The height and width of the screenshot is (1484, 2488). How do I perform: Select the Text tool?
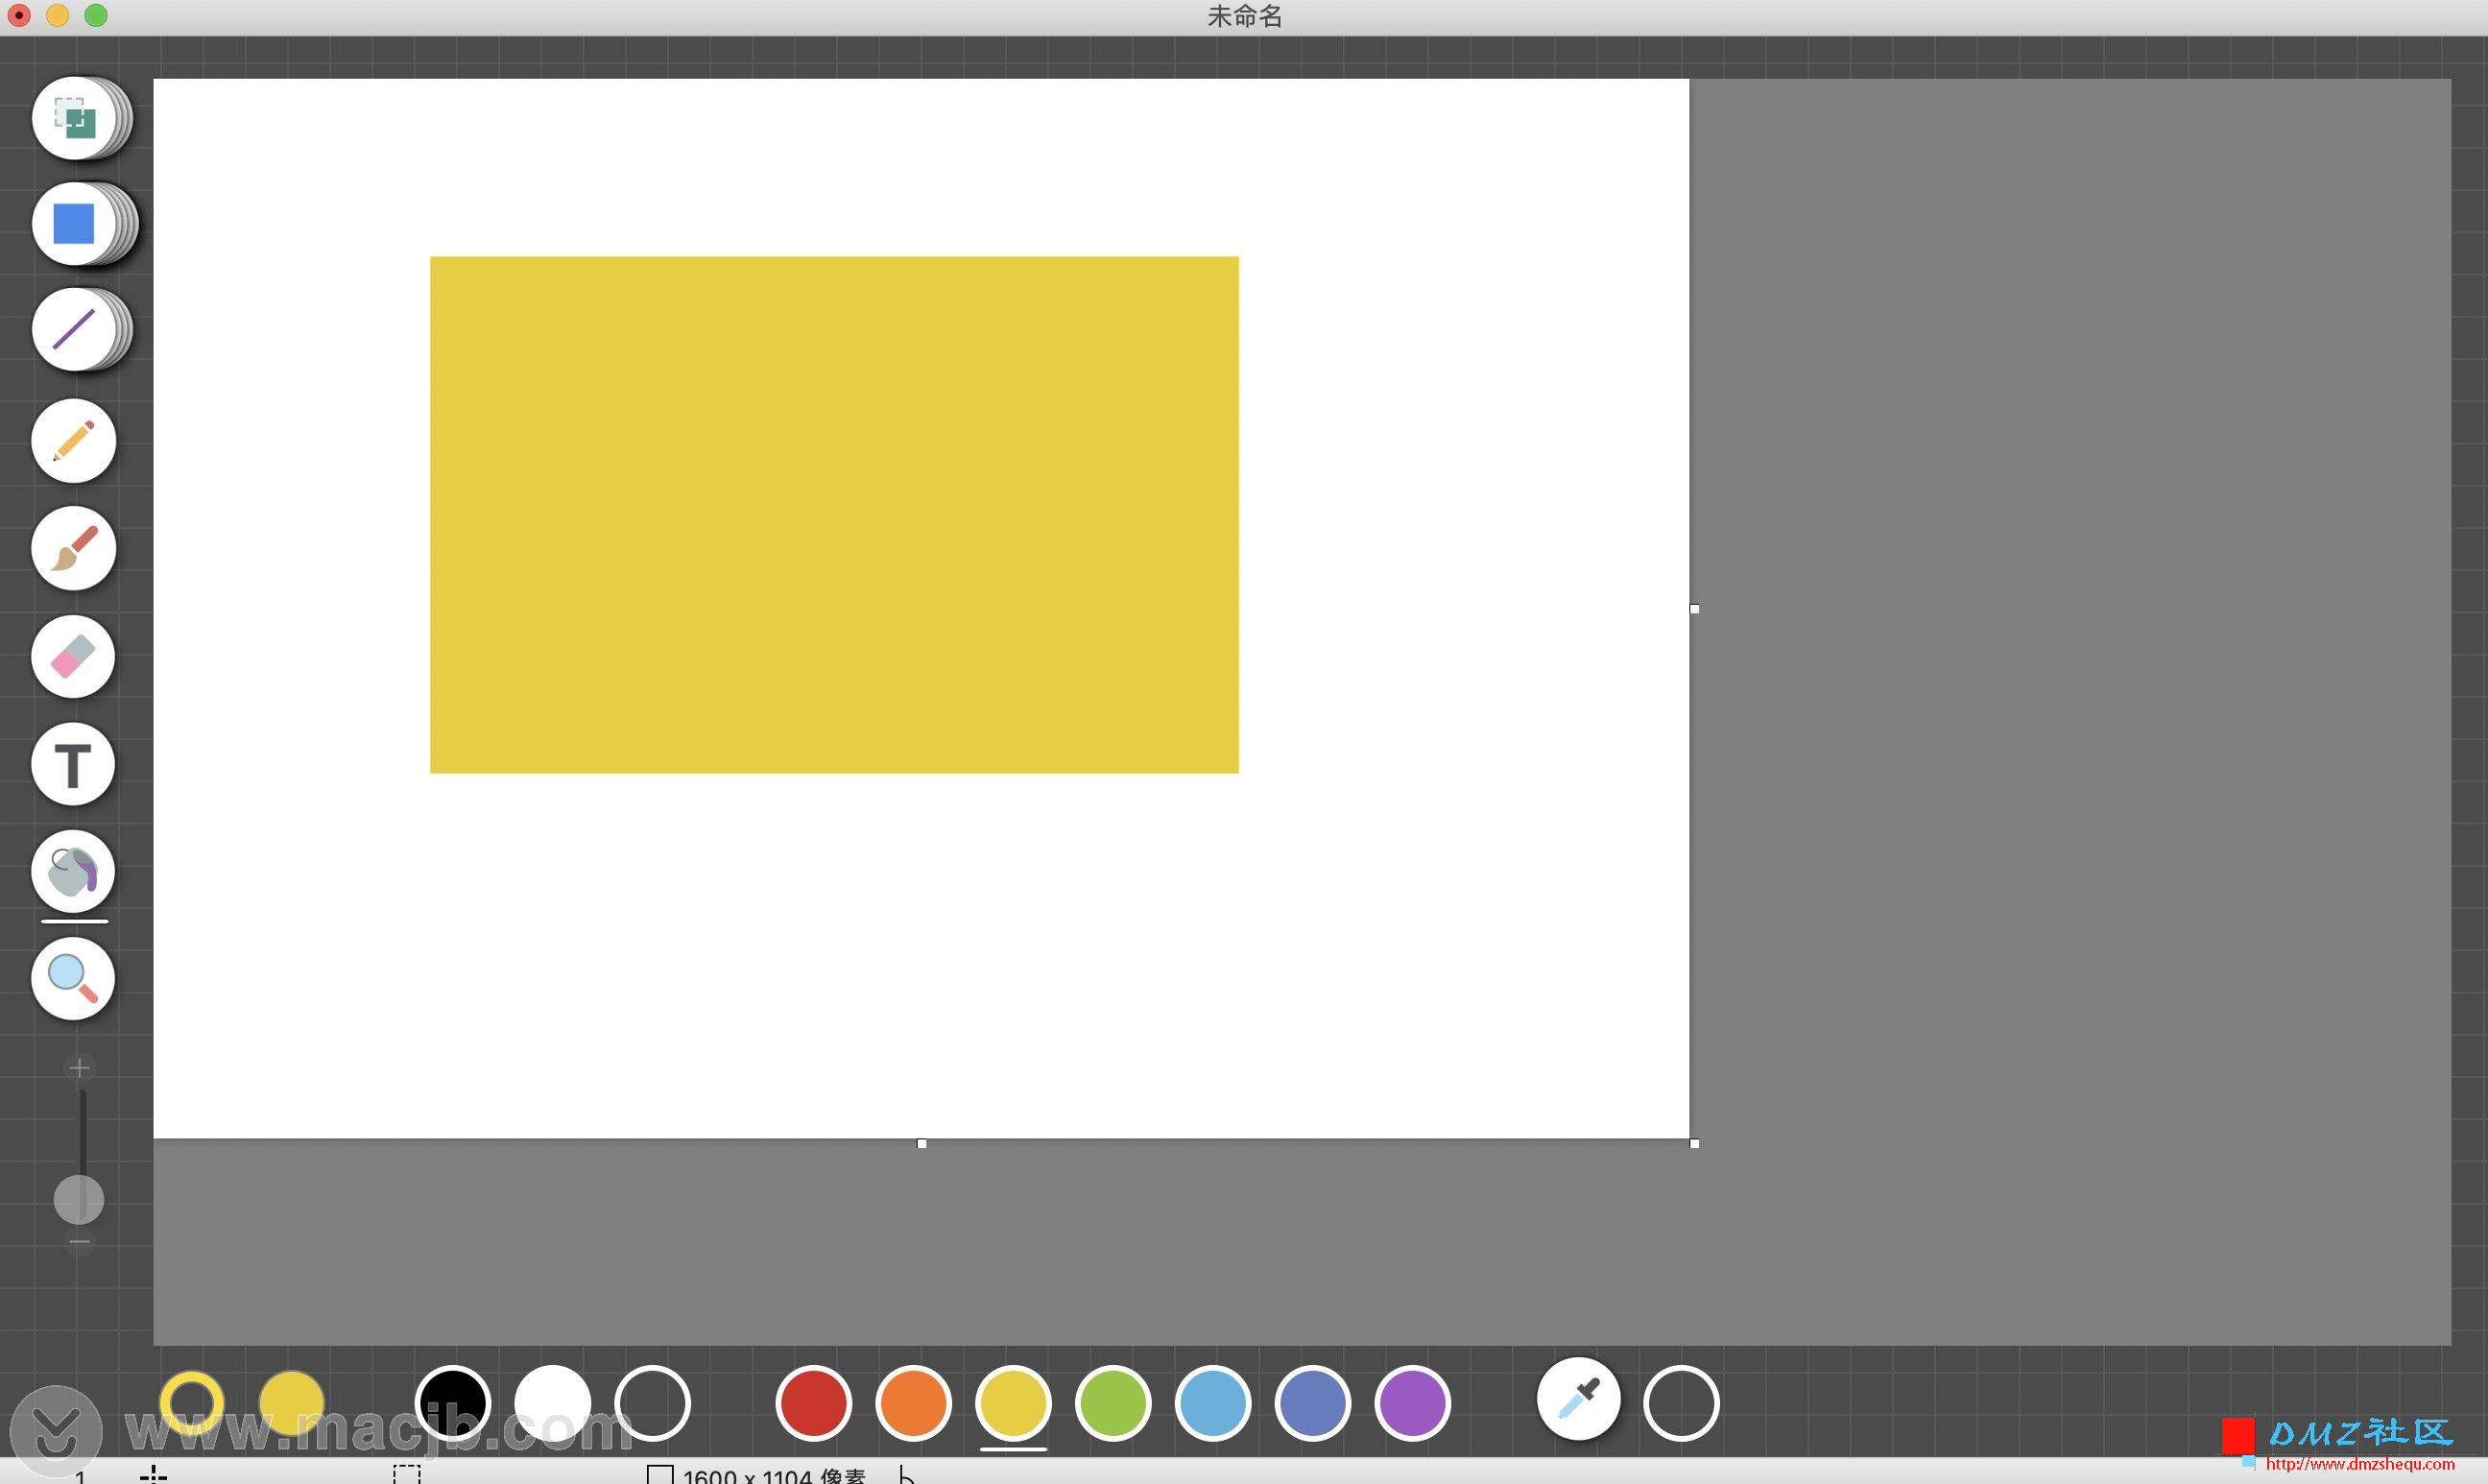pos(74,765)
